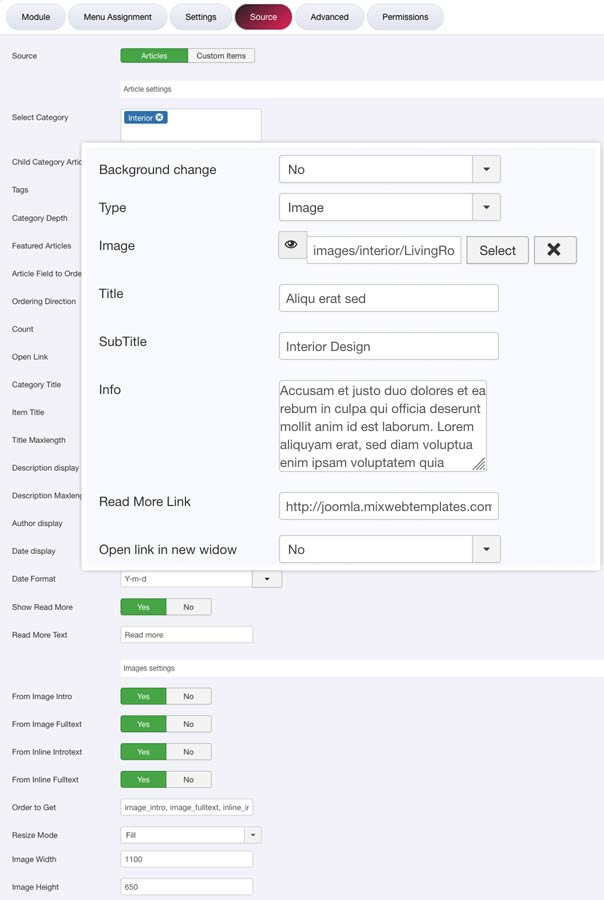Switch to the Advanced tab
604x900 pixels.
[x=329, y=17]
